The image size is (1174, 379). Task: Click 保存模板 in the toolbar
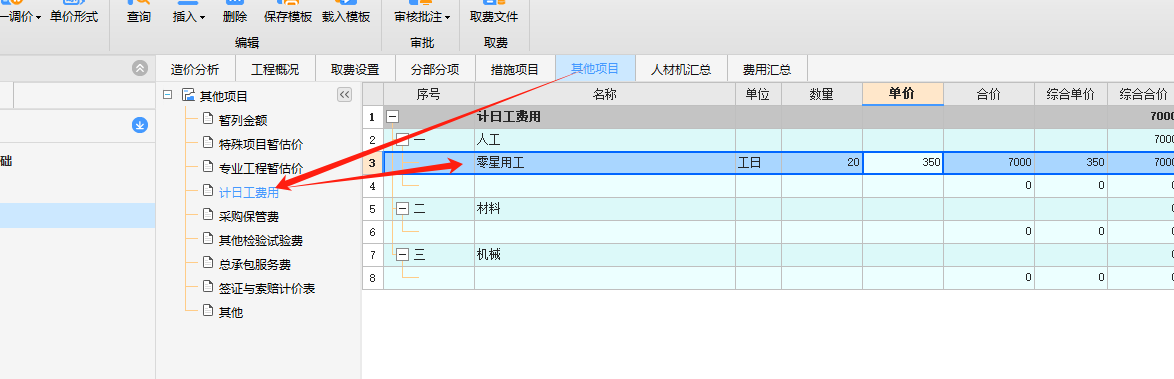point(288,12)
